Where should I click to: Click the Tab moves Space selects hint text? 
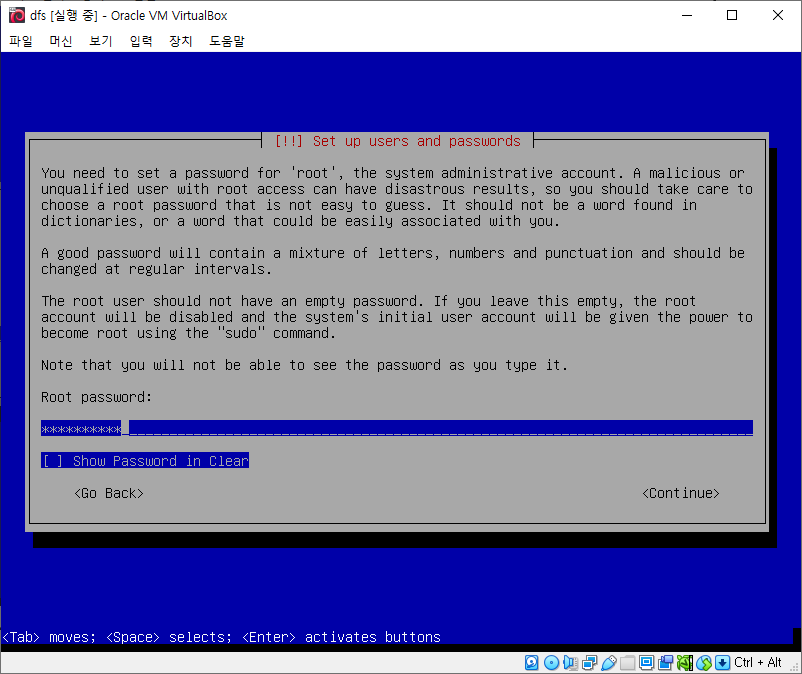click(221, 637)
